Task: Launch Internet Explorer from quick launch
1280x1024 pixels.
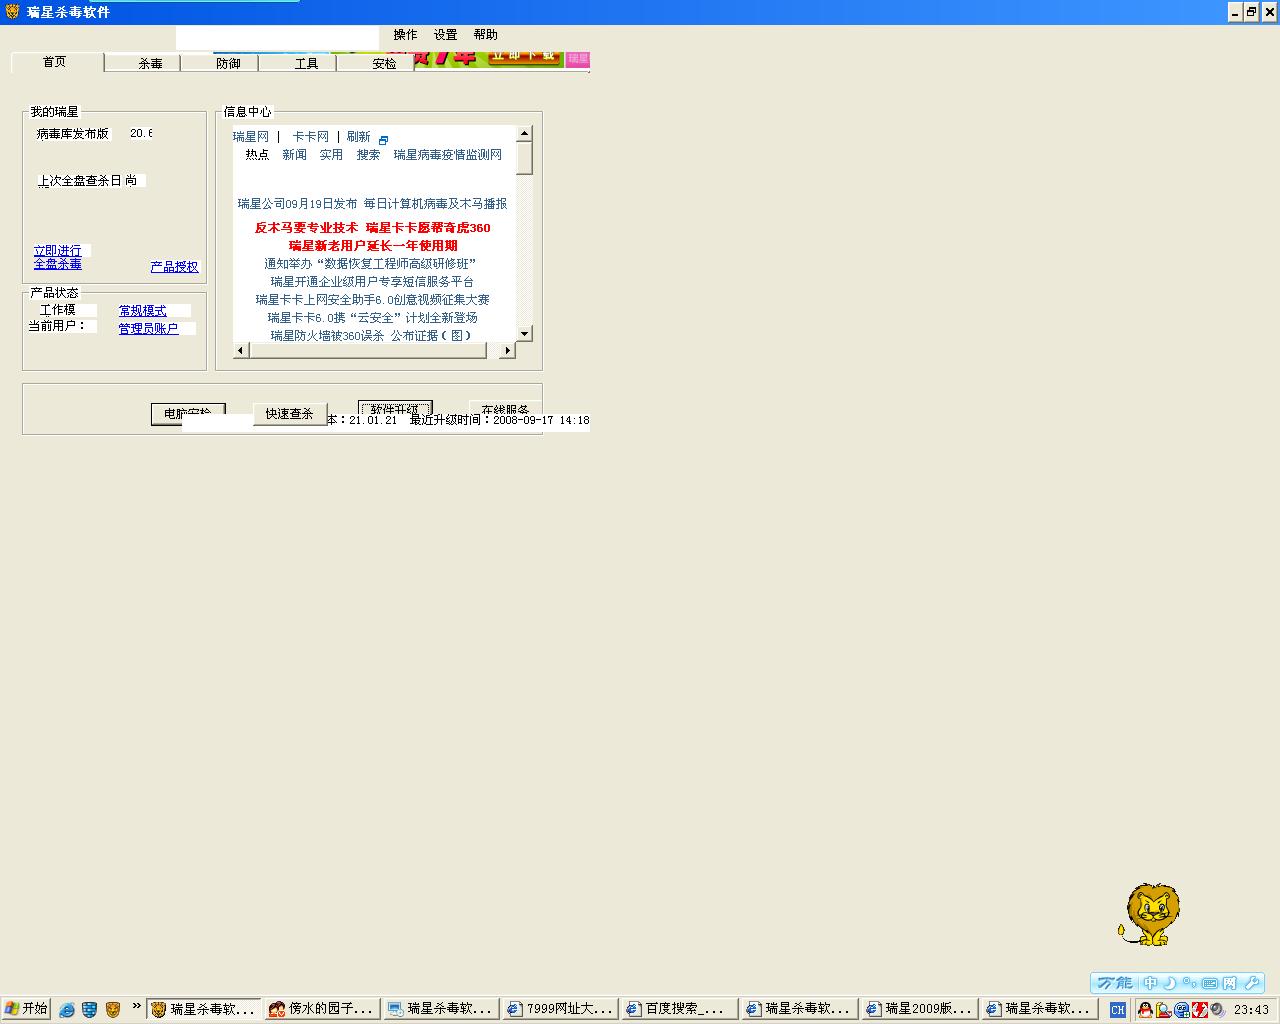Action: [67, 1010]
